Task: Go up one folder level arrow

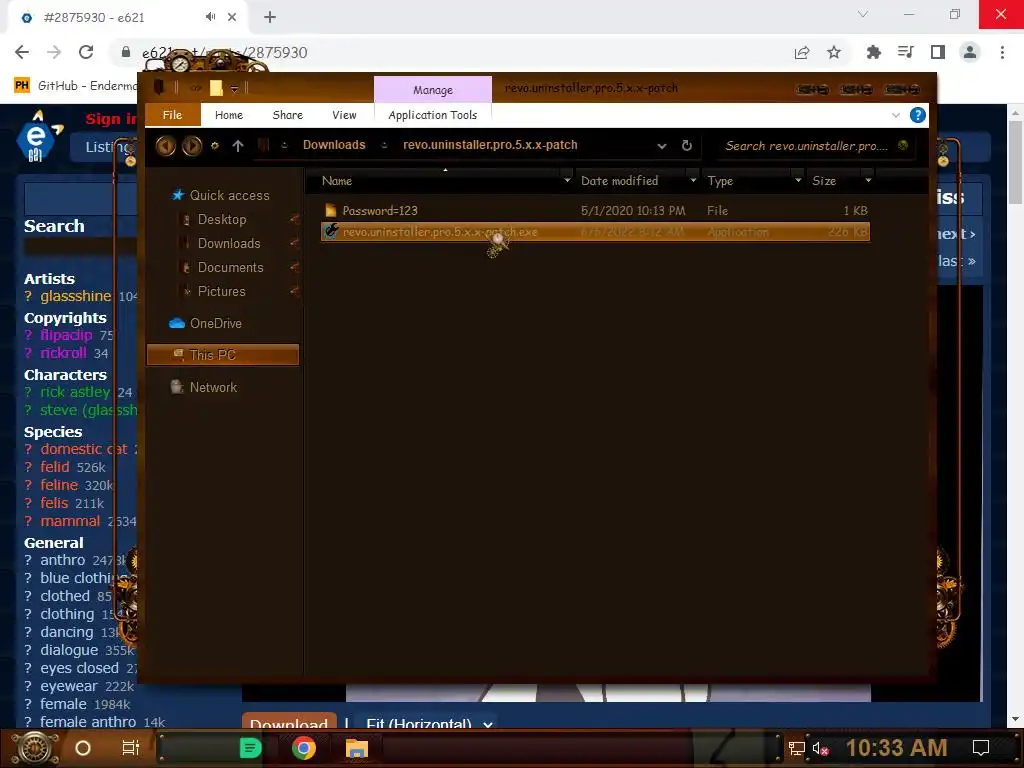Action: pyautogui.click(x=238, y=146)
